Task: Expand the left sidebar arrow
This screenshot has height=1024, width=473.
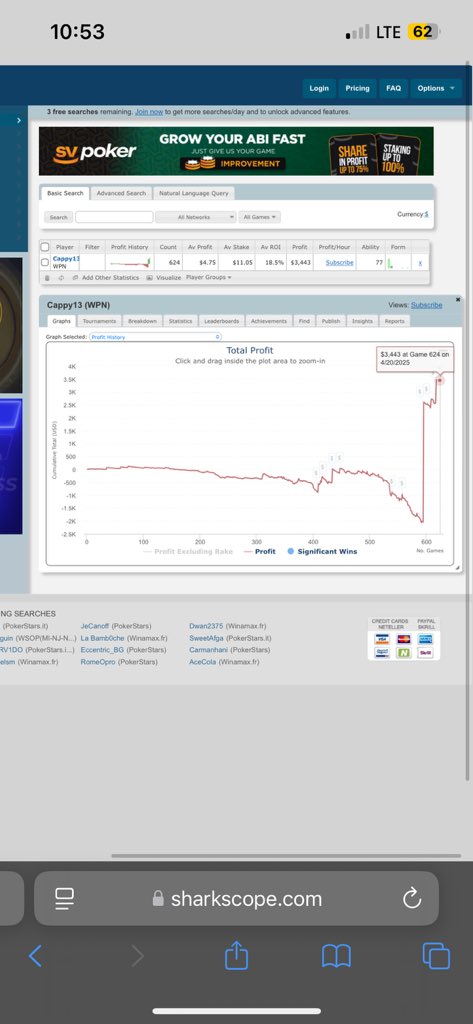Action: click(x=18, y=121)
